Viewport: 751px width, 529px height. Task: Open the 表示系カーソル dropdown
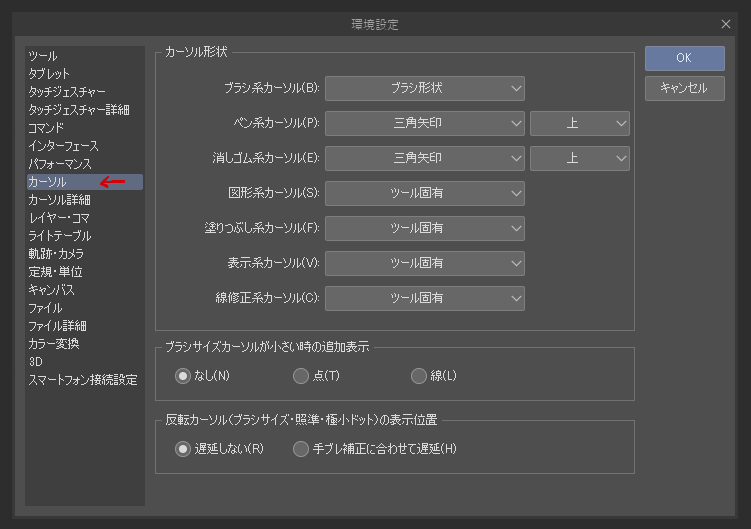(x=425, y=263)
